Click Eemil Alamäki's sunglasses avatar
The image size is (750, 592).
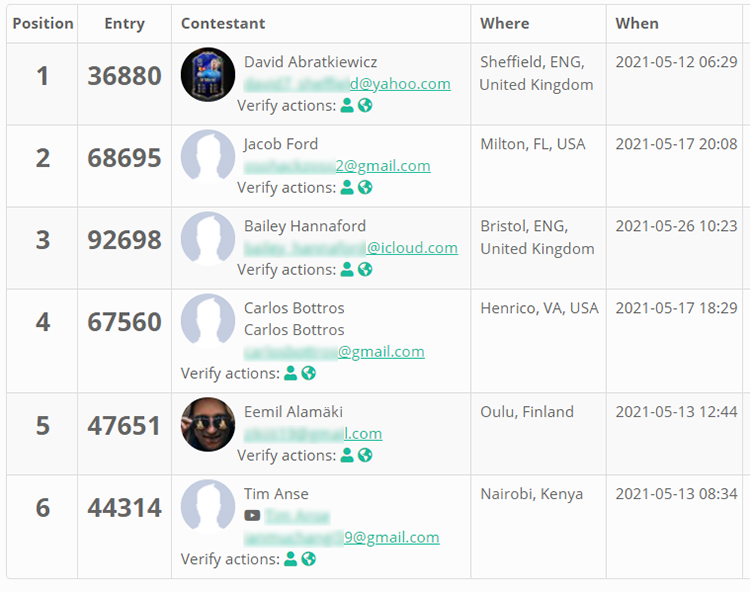pyautogui.click(x=208, y=425)
